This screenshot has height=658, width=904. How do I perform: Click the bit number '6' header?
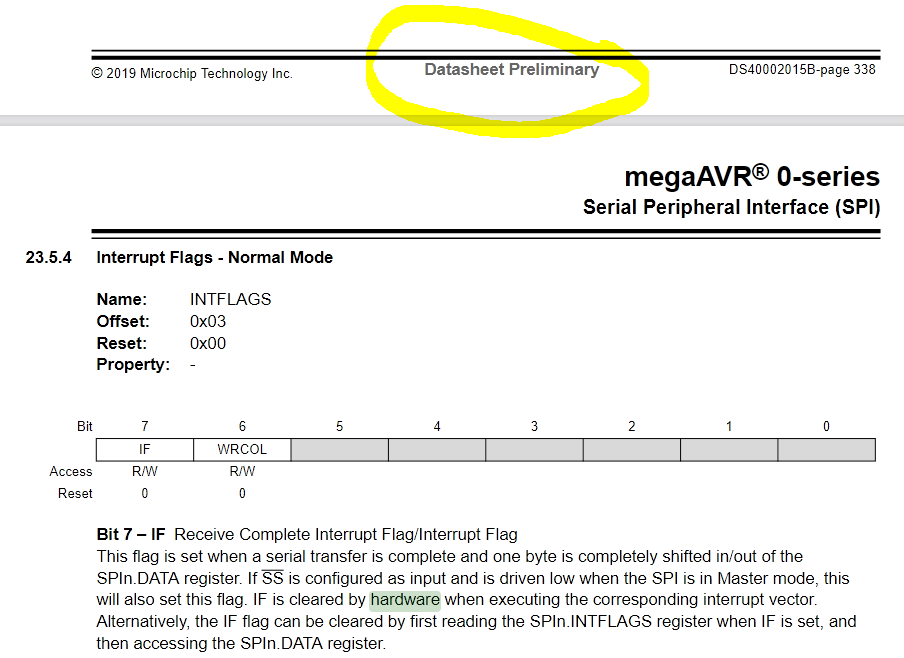tap(242, 426)
